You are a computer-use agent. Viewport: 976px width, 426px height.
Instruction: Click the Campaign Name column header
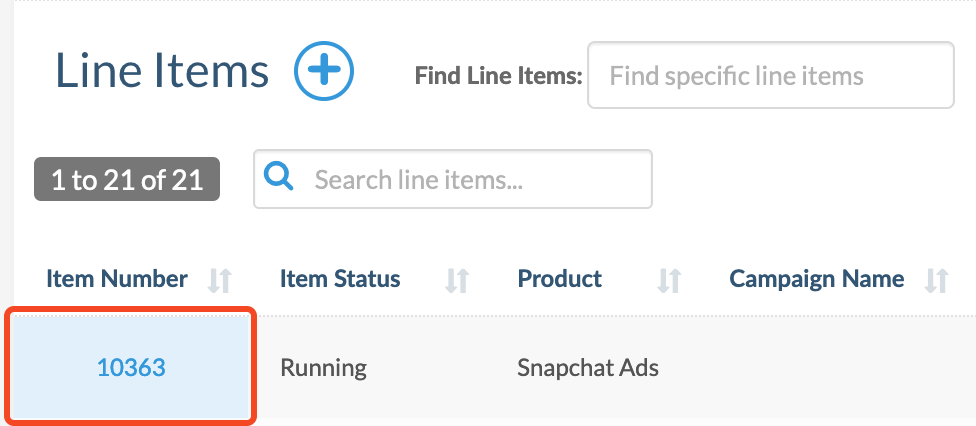[817, 278]
